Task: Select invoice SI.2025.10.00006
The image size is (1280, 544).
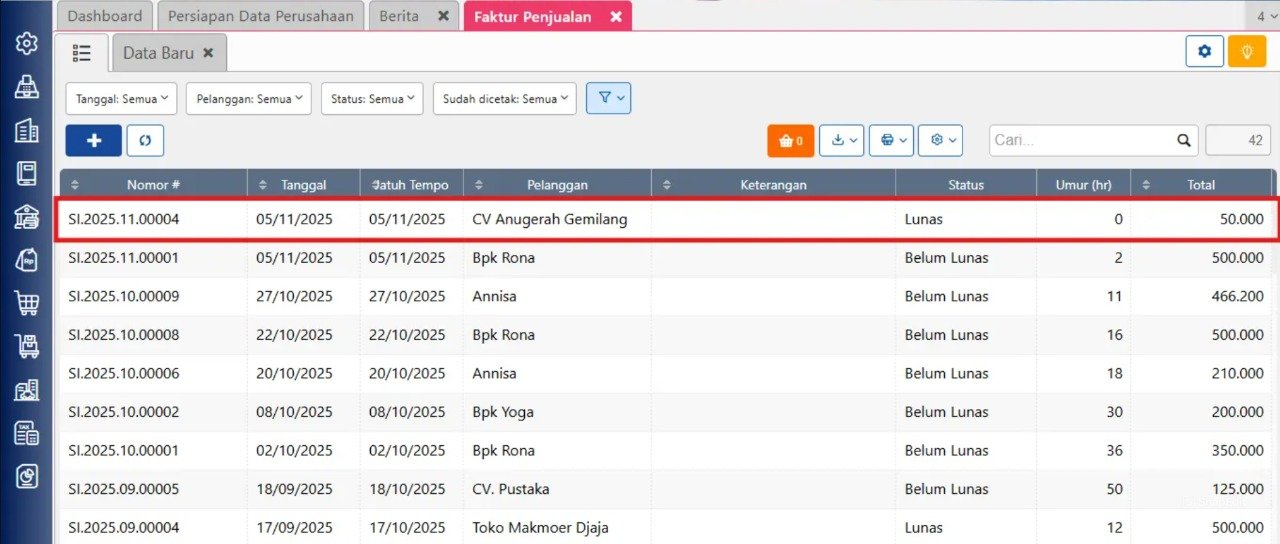Action: click(666, 374)
